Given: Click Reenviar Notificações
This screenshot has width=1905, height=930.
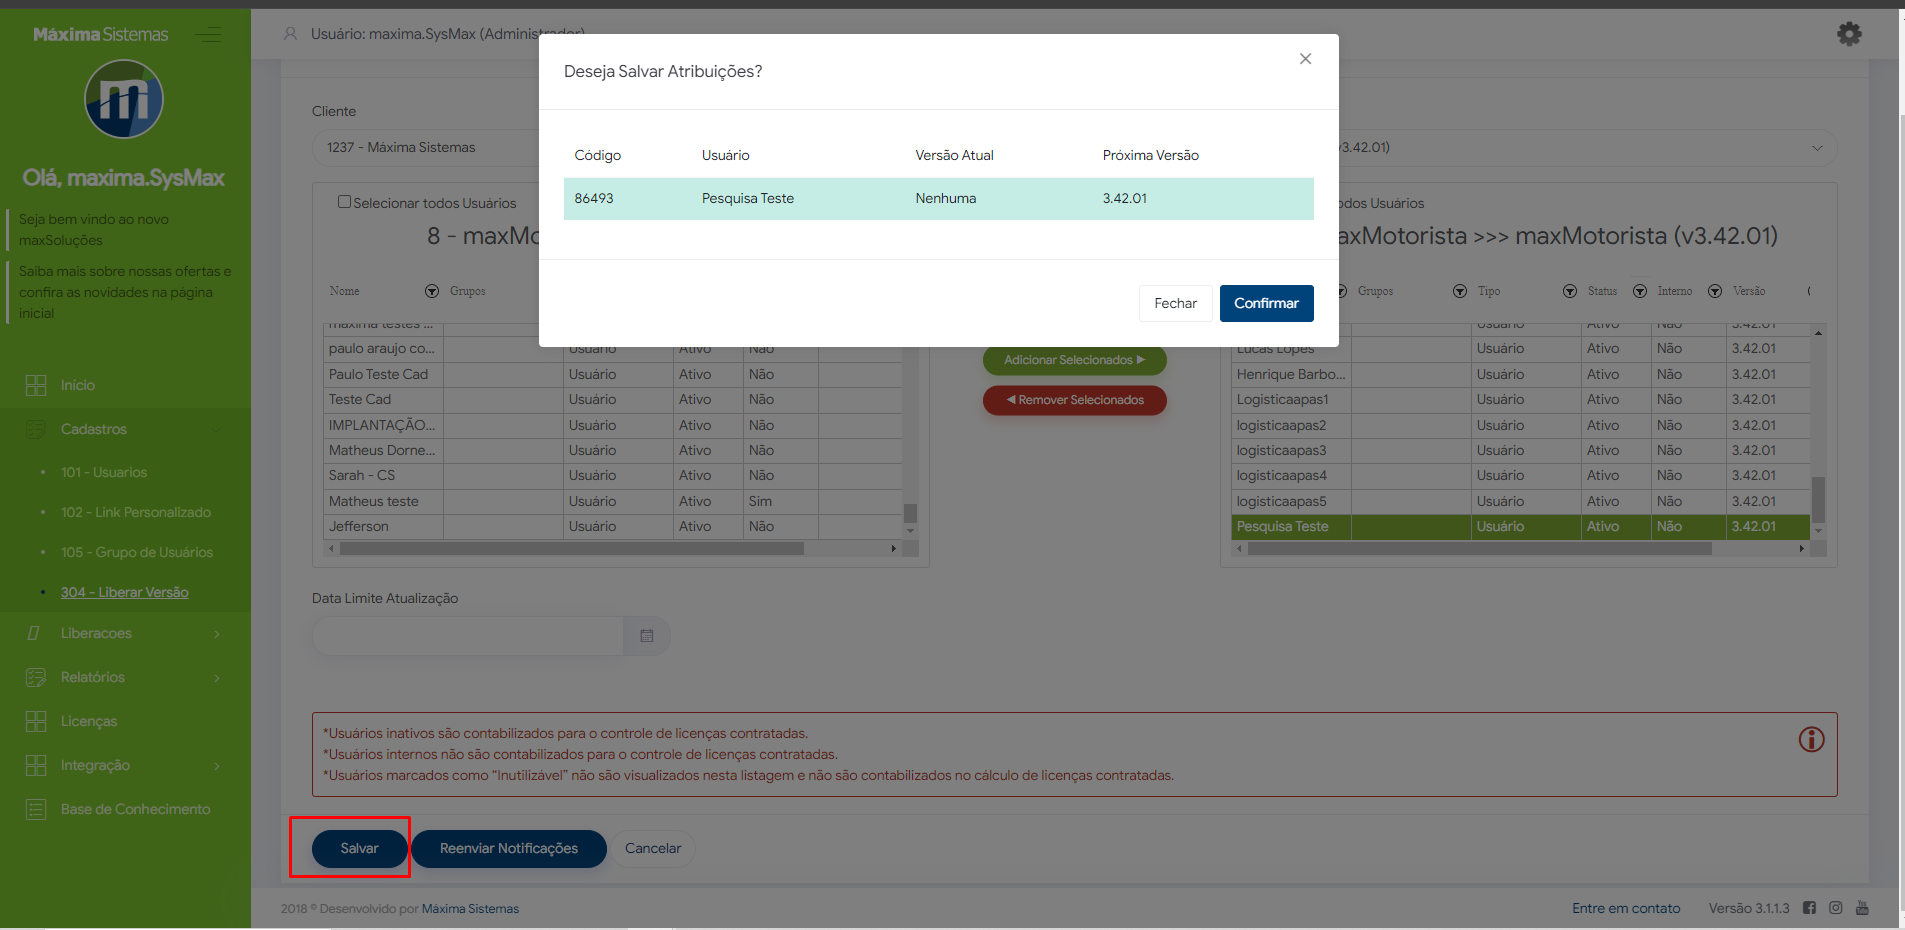Looking at the screenshot, I should 509,848.
